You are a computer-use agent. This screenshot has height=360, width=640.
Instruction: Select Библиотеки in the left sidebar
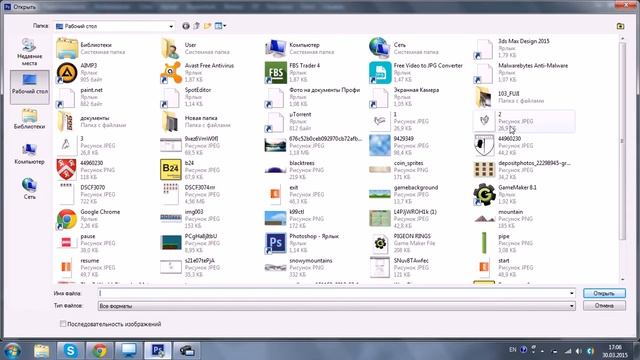point(29,119)
